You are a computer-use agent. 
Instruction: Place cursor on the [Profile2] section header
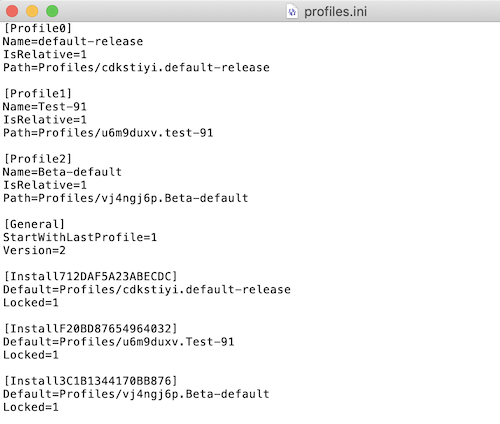tap(38, 159)
